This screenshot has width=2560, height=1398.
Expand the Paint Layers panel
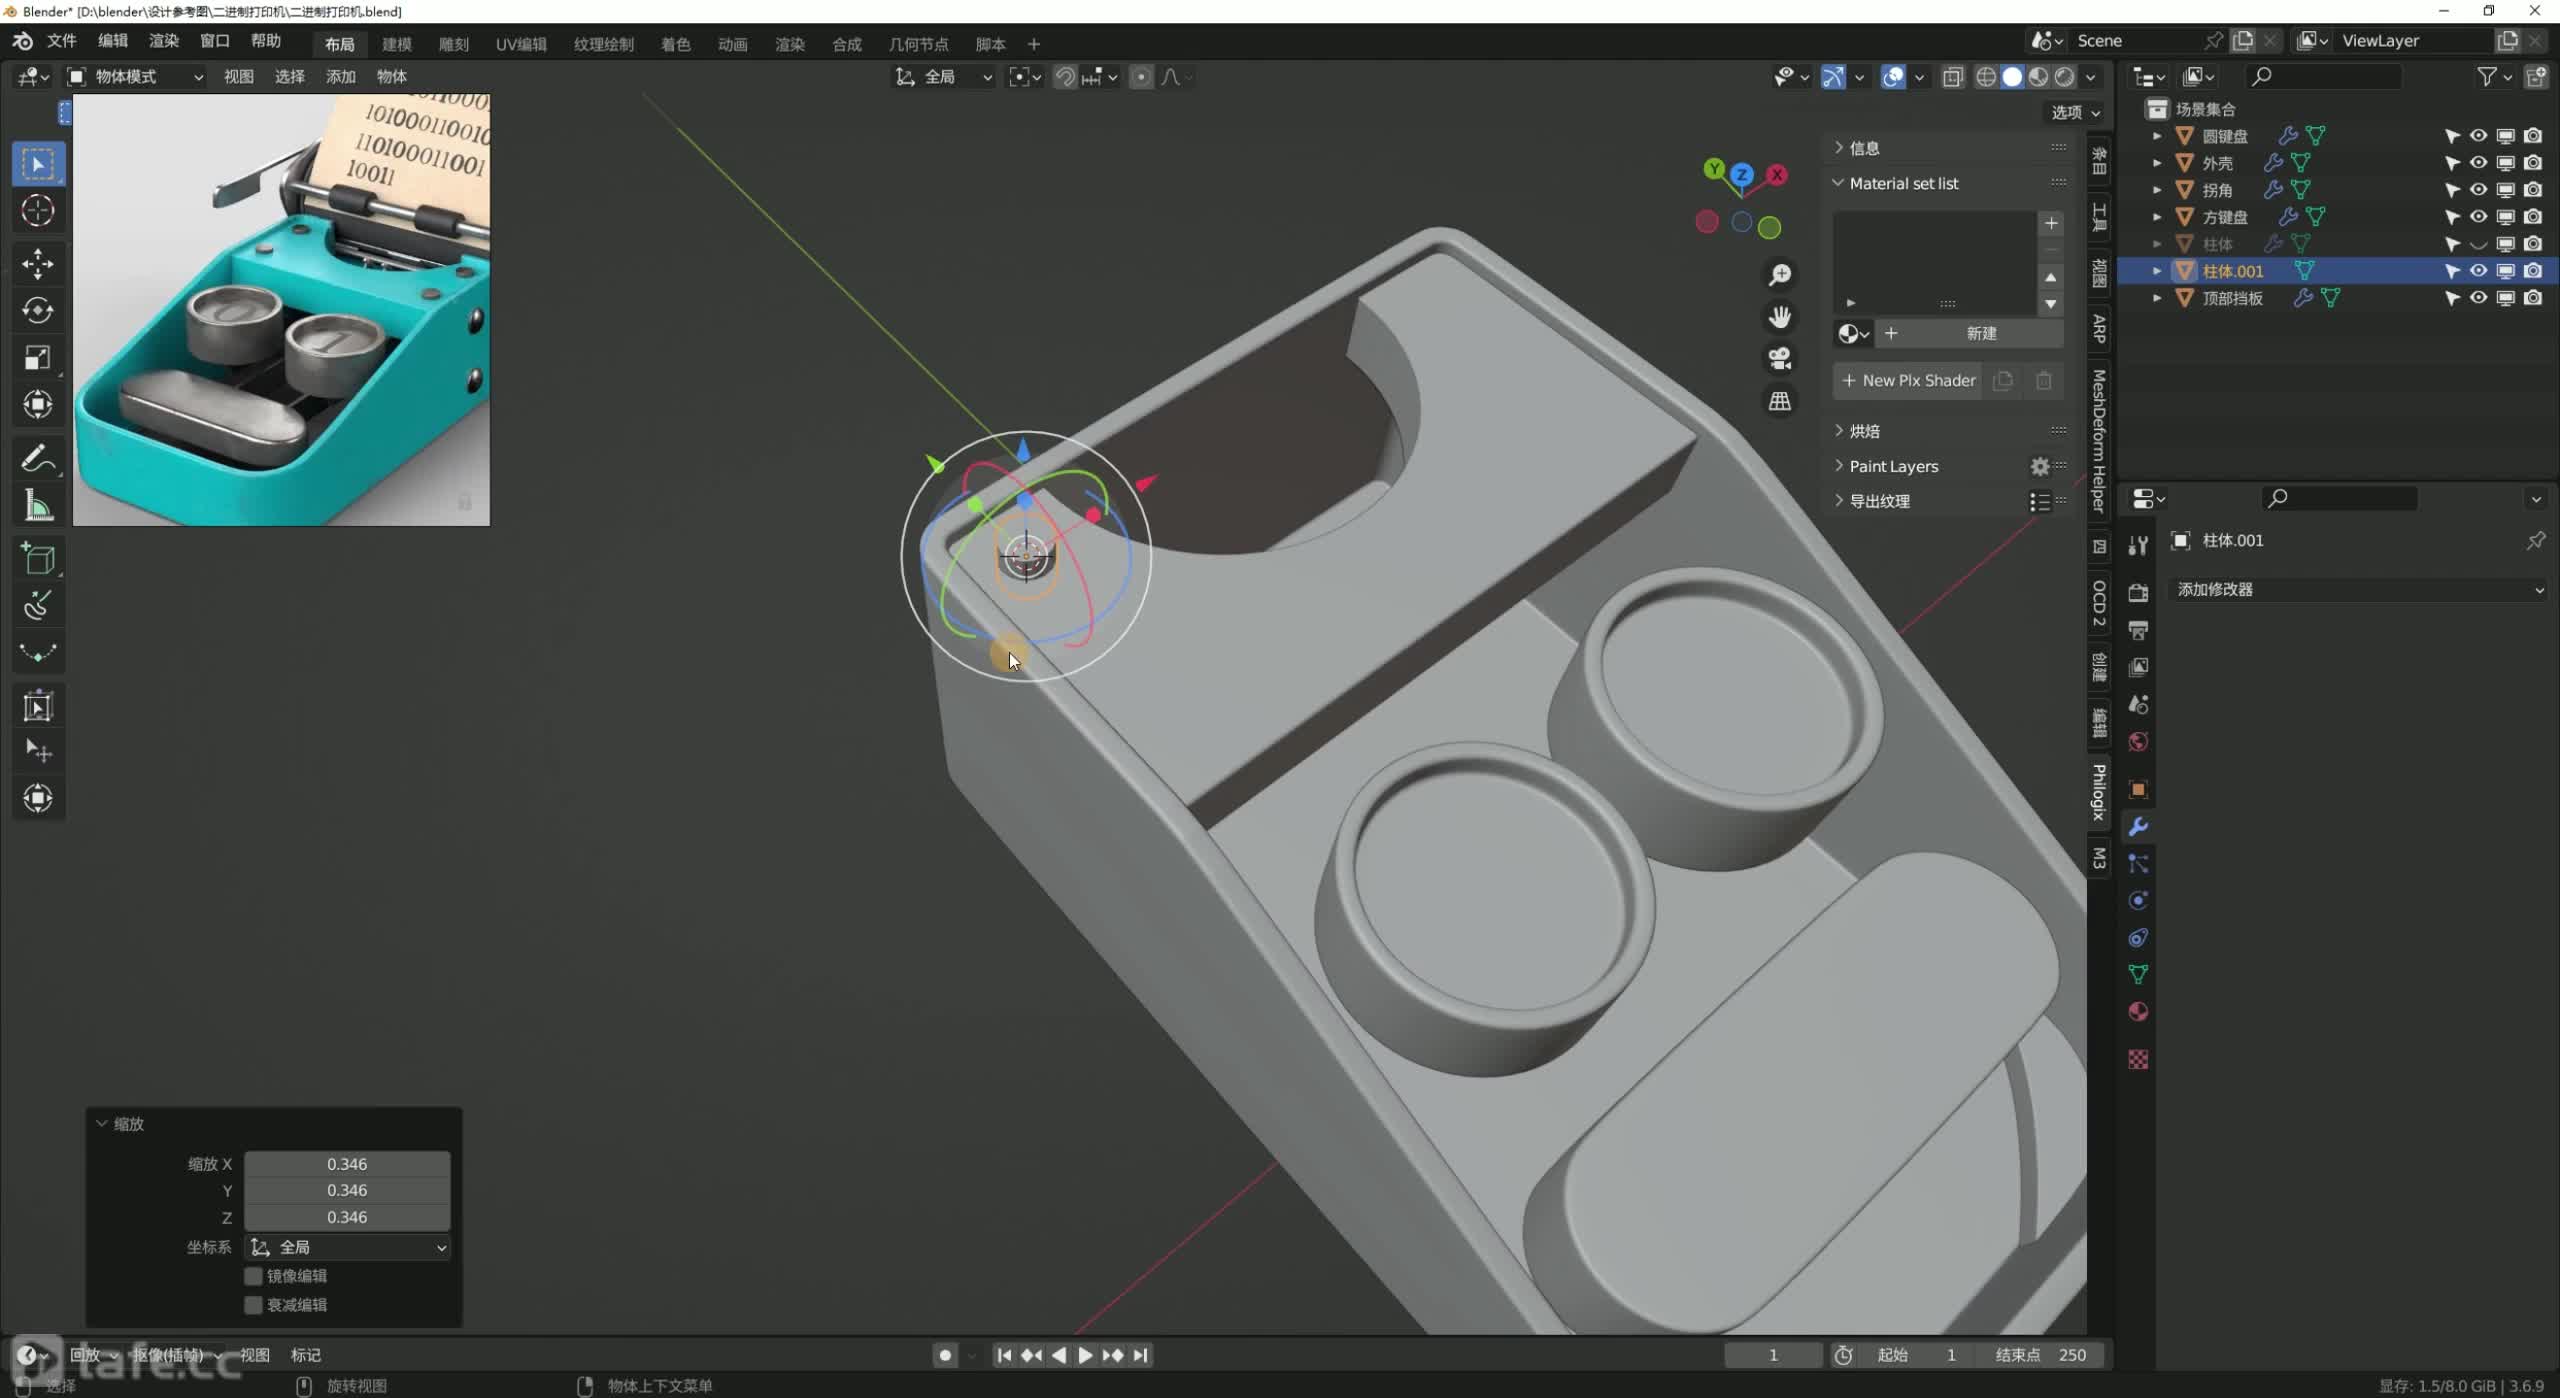1893,466
